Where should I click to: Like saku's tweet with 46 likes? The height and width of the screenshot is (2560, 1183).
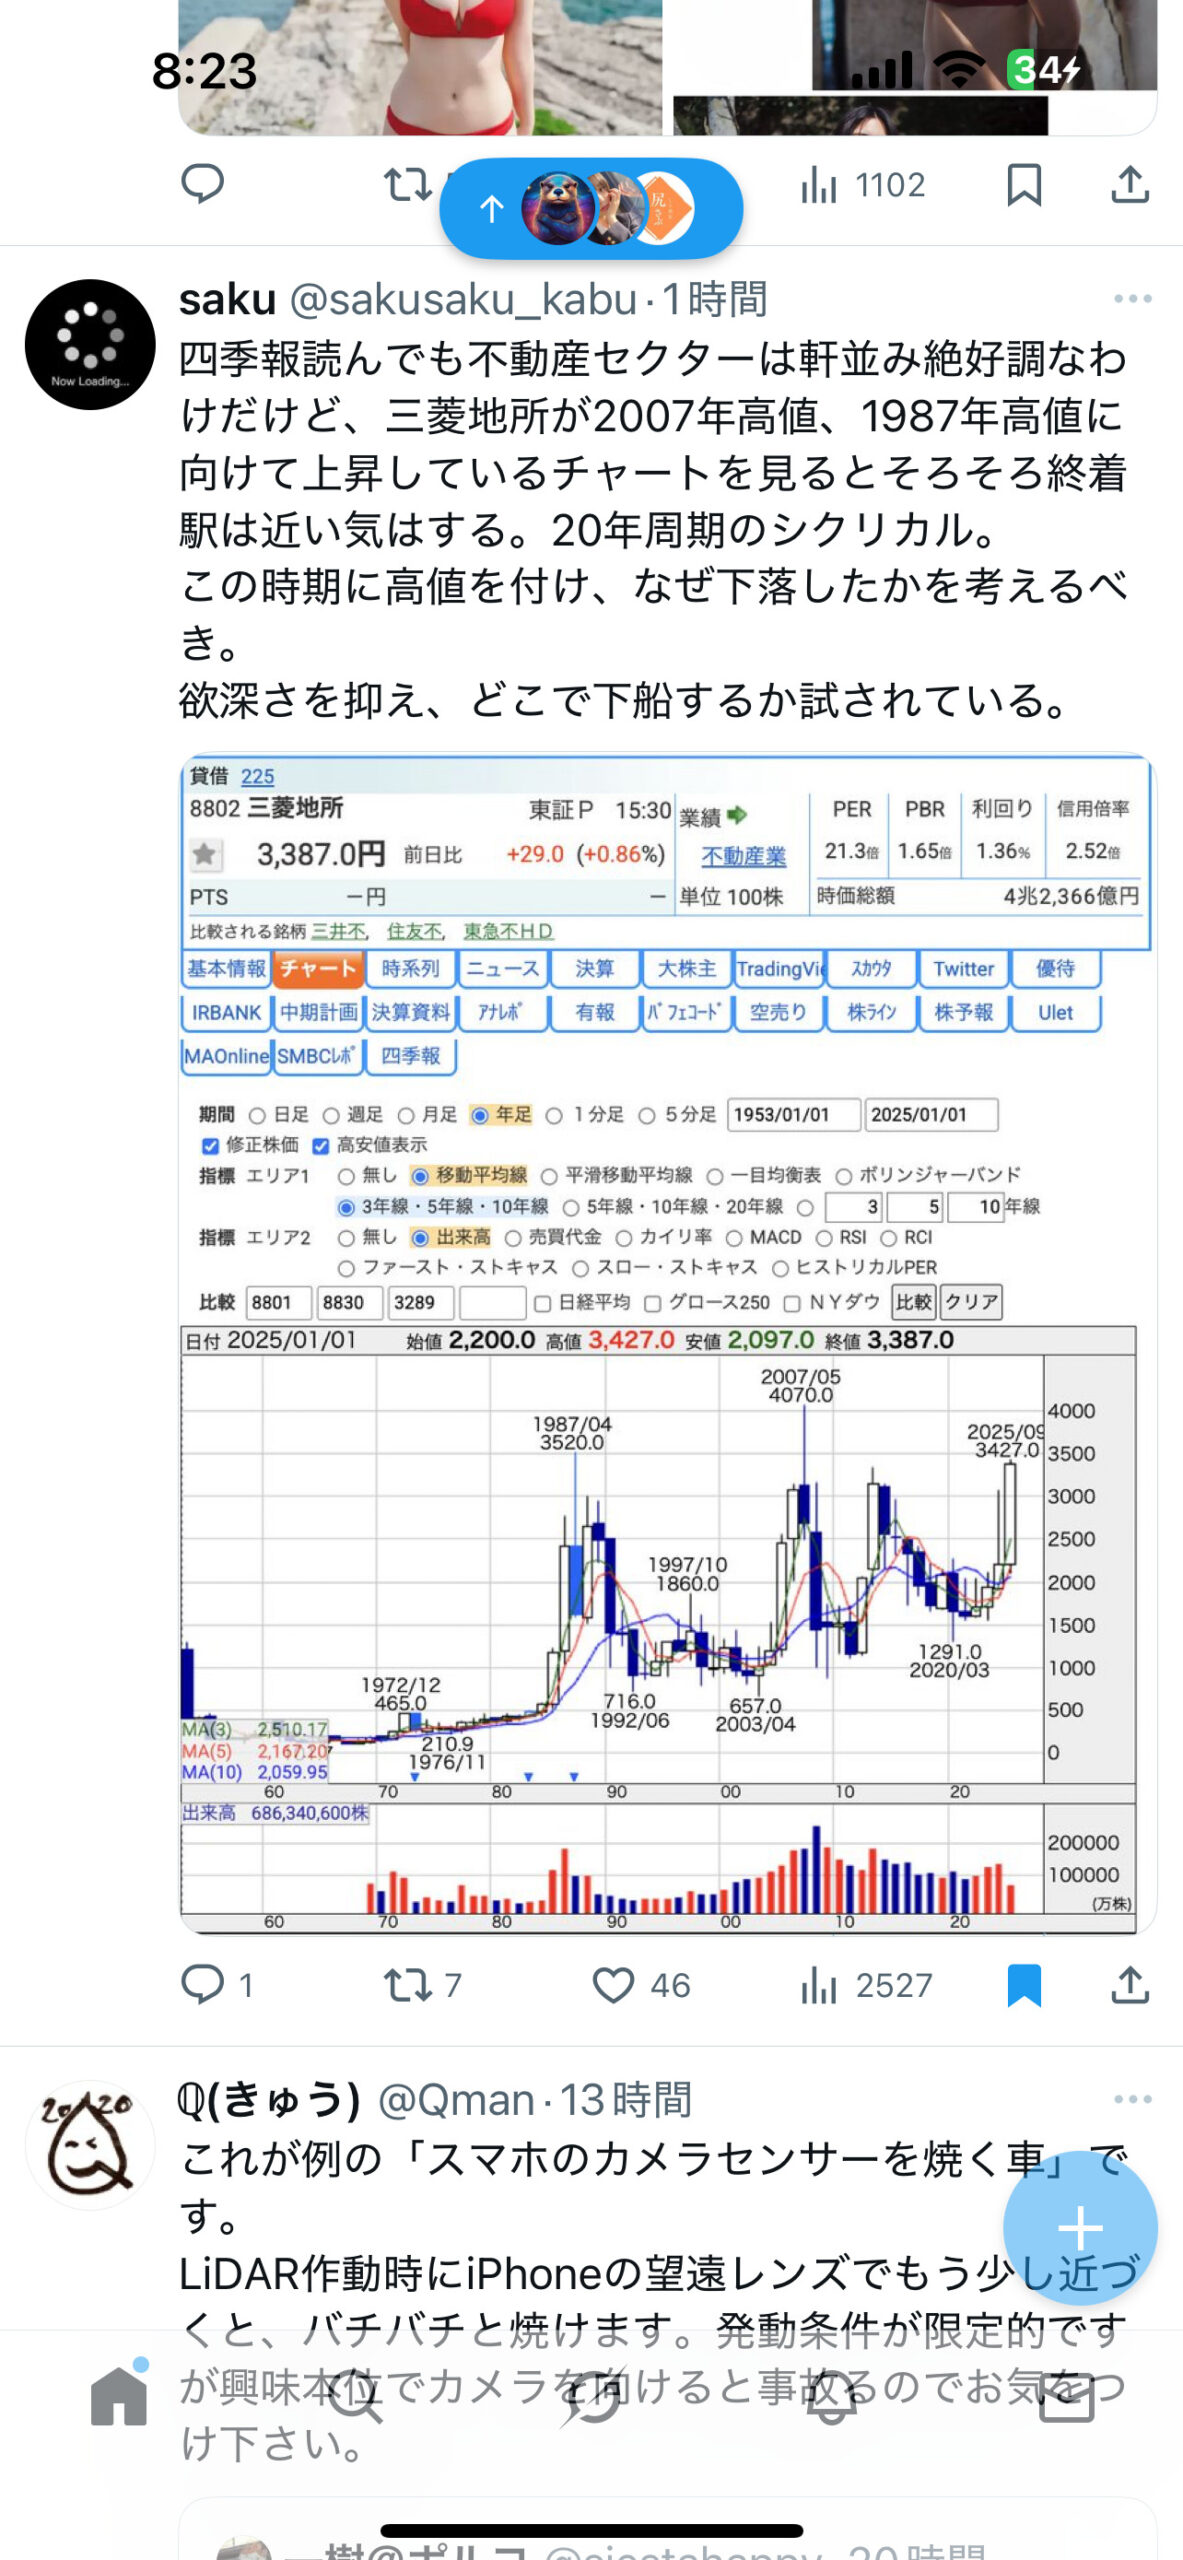pyautogui.click(x=613, y=1984)
